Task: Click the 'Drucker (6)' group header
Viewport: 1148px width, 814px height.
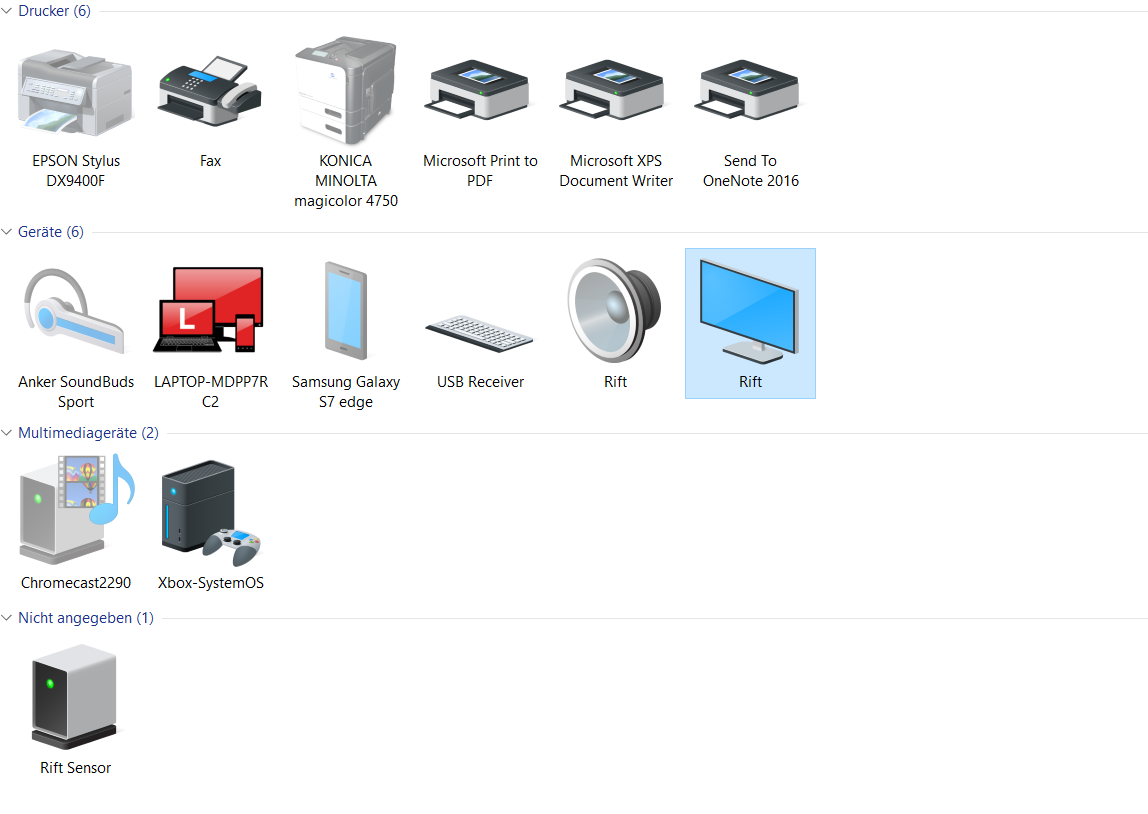Action: coord(55,11)
